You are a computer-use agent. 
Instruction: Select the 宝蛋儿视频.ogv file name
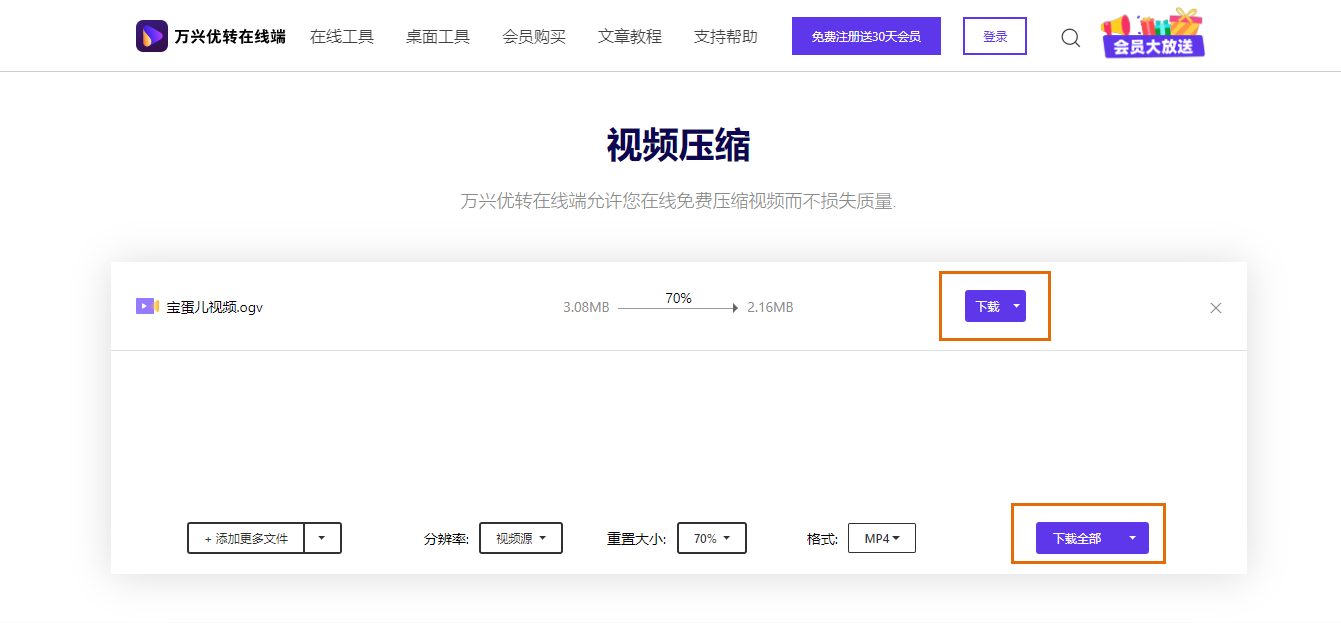[x=213, y=307]
